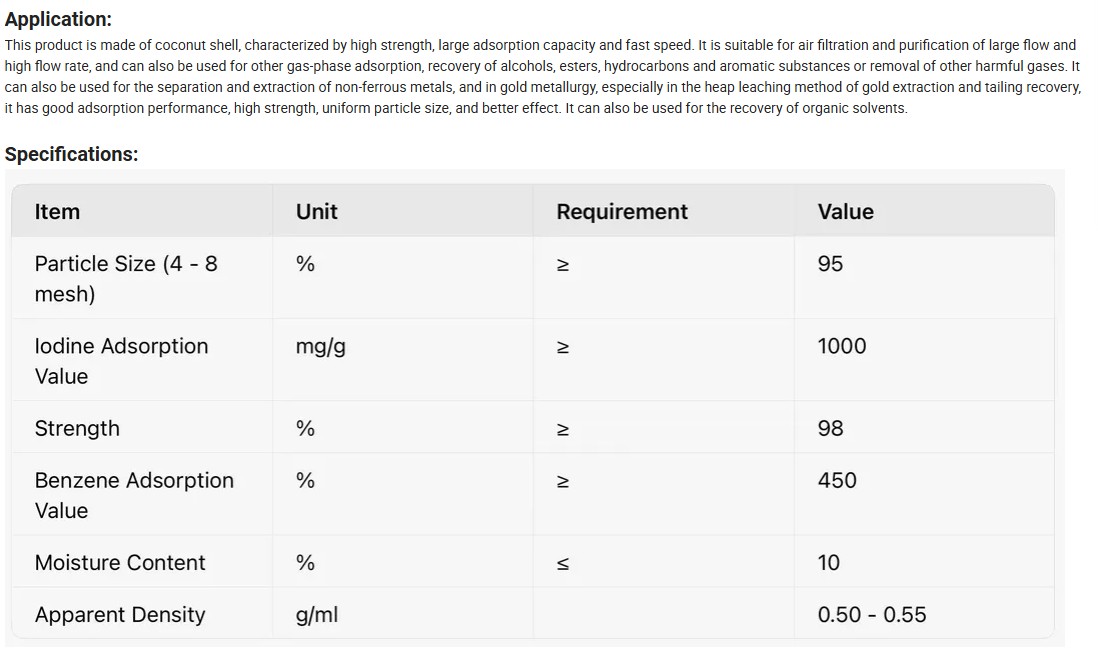Click the mg/g unit cell

[321, 346]
